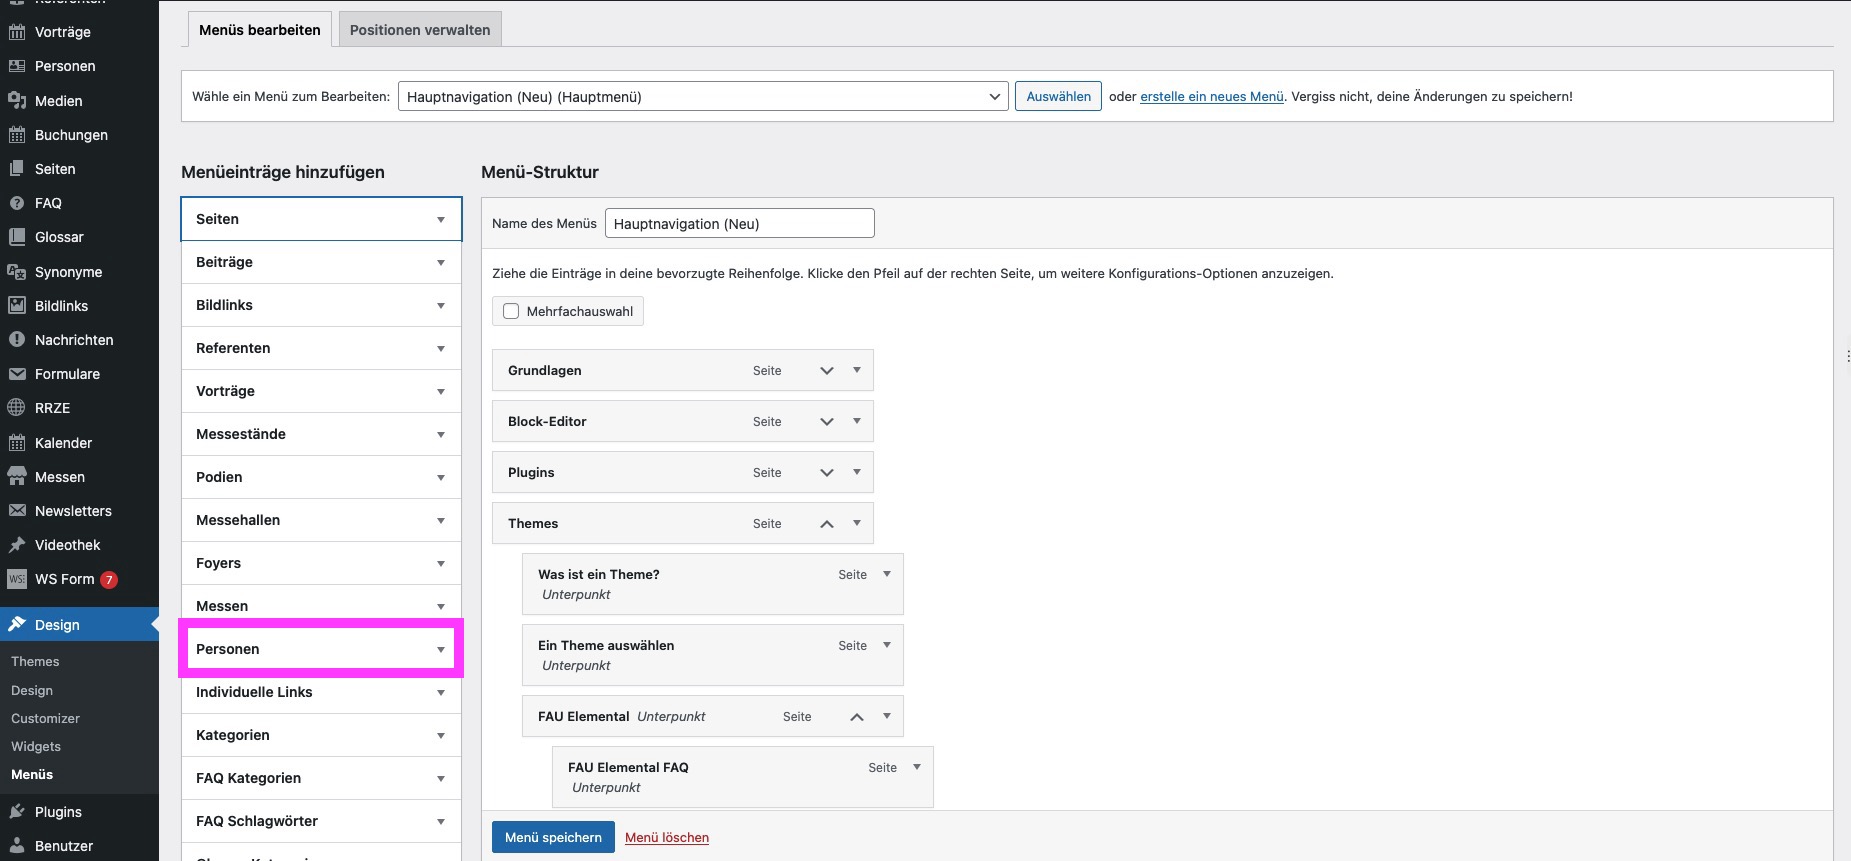Open Messen via its store icon

[x=17, y=477]
